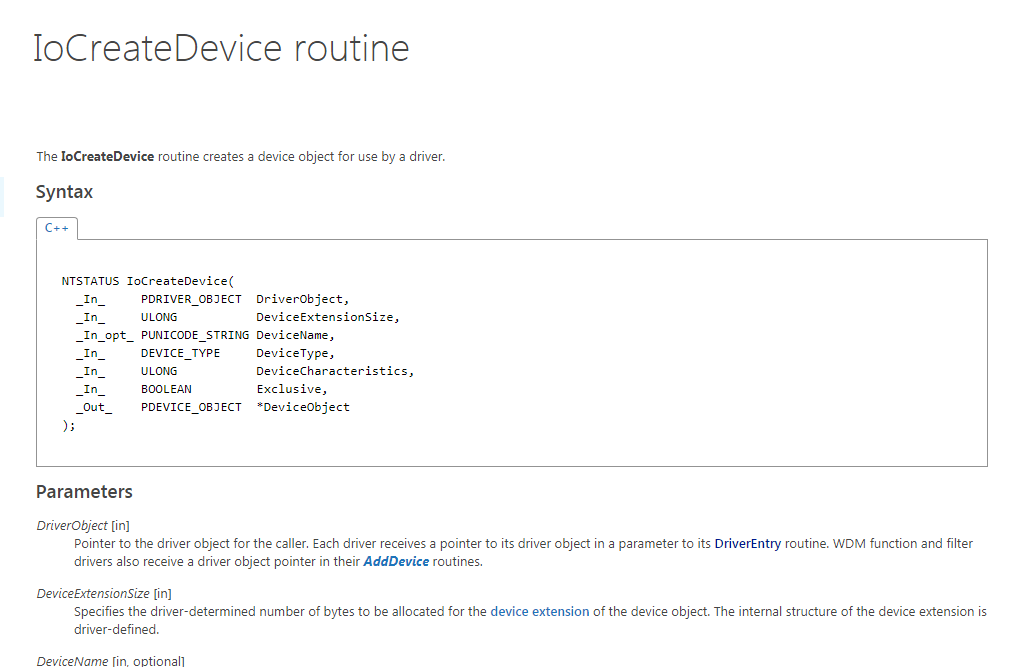Click DEVICE_TYPE in the code block
The width and height of the screenshot is (1015, 667).
pyautogui.click(x=180, y=353)
